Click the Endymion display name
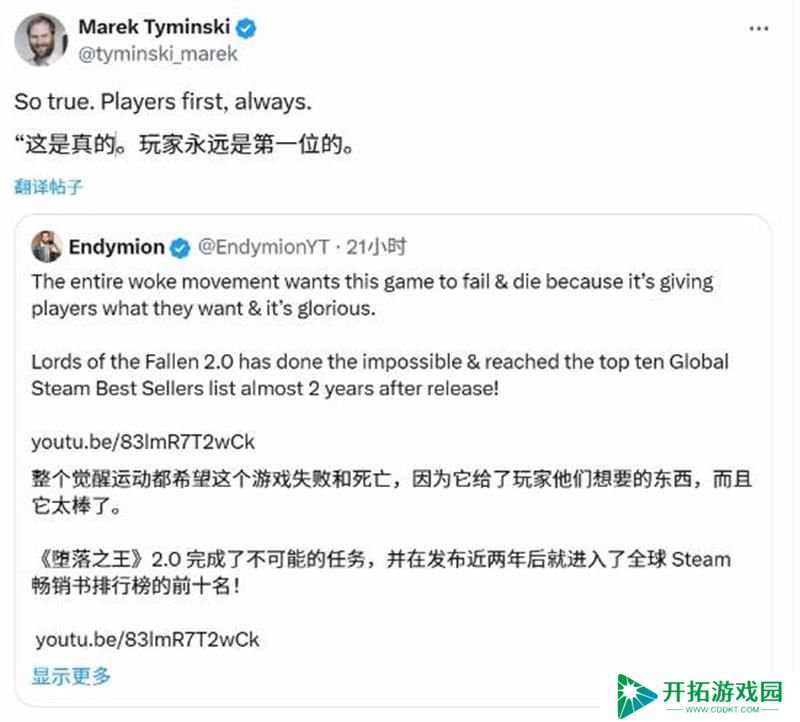The height and width of the screenshot is (722, 800). 116,247
